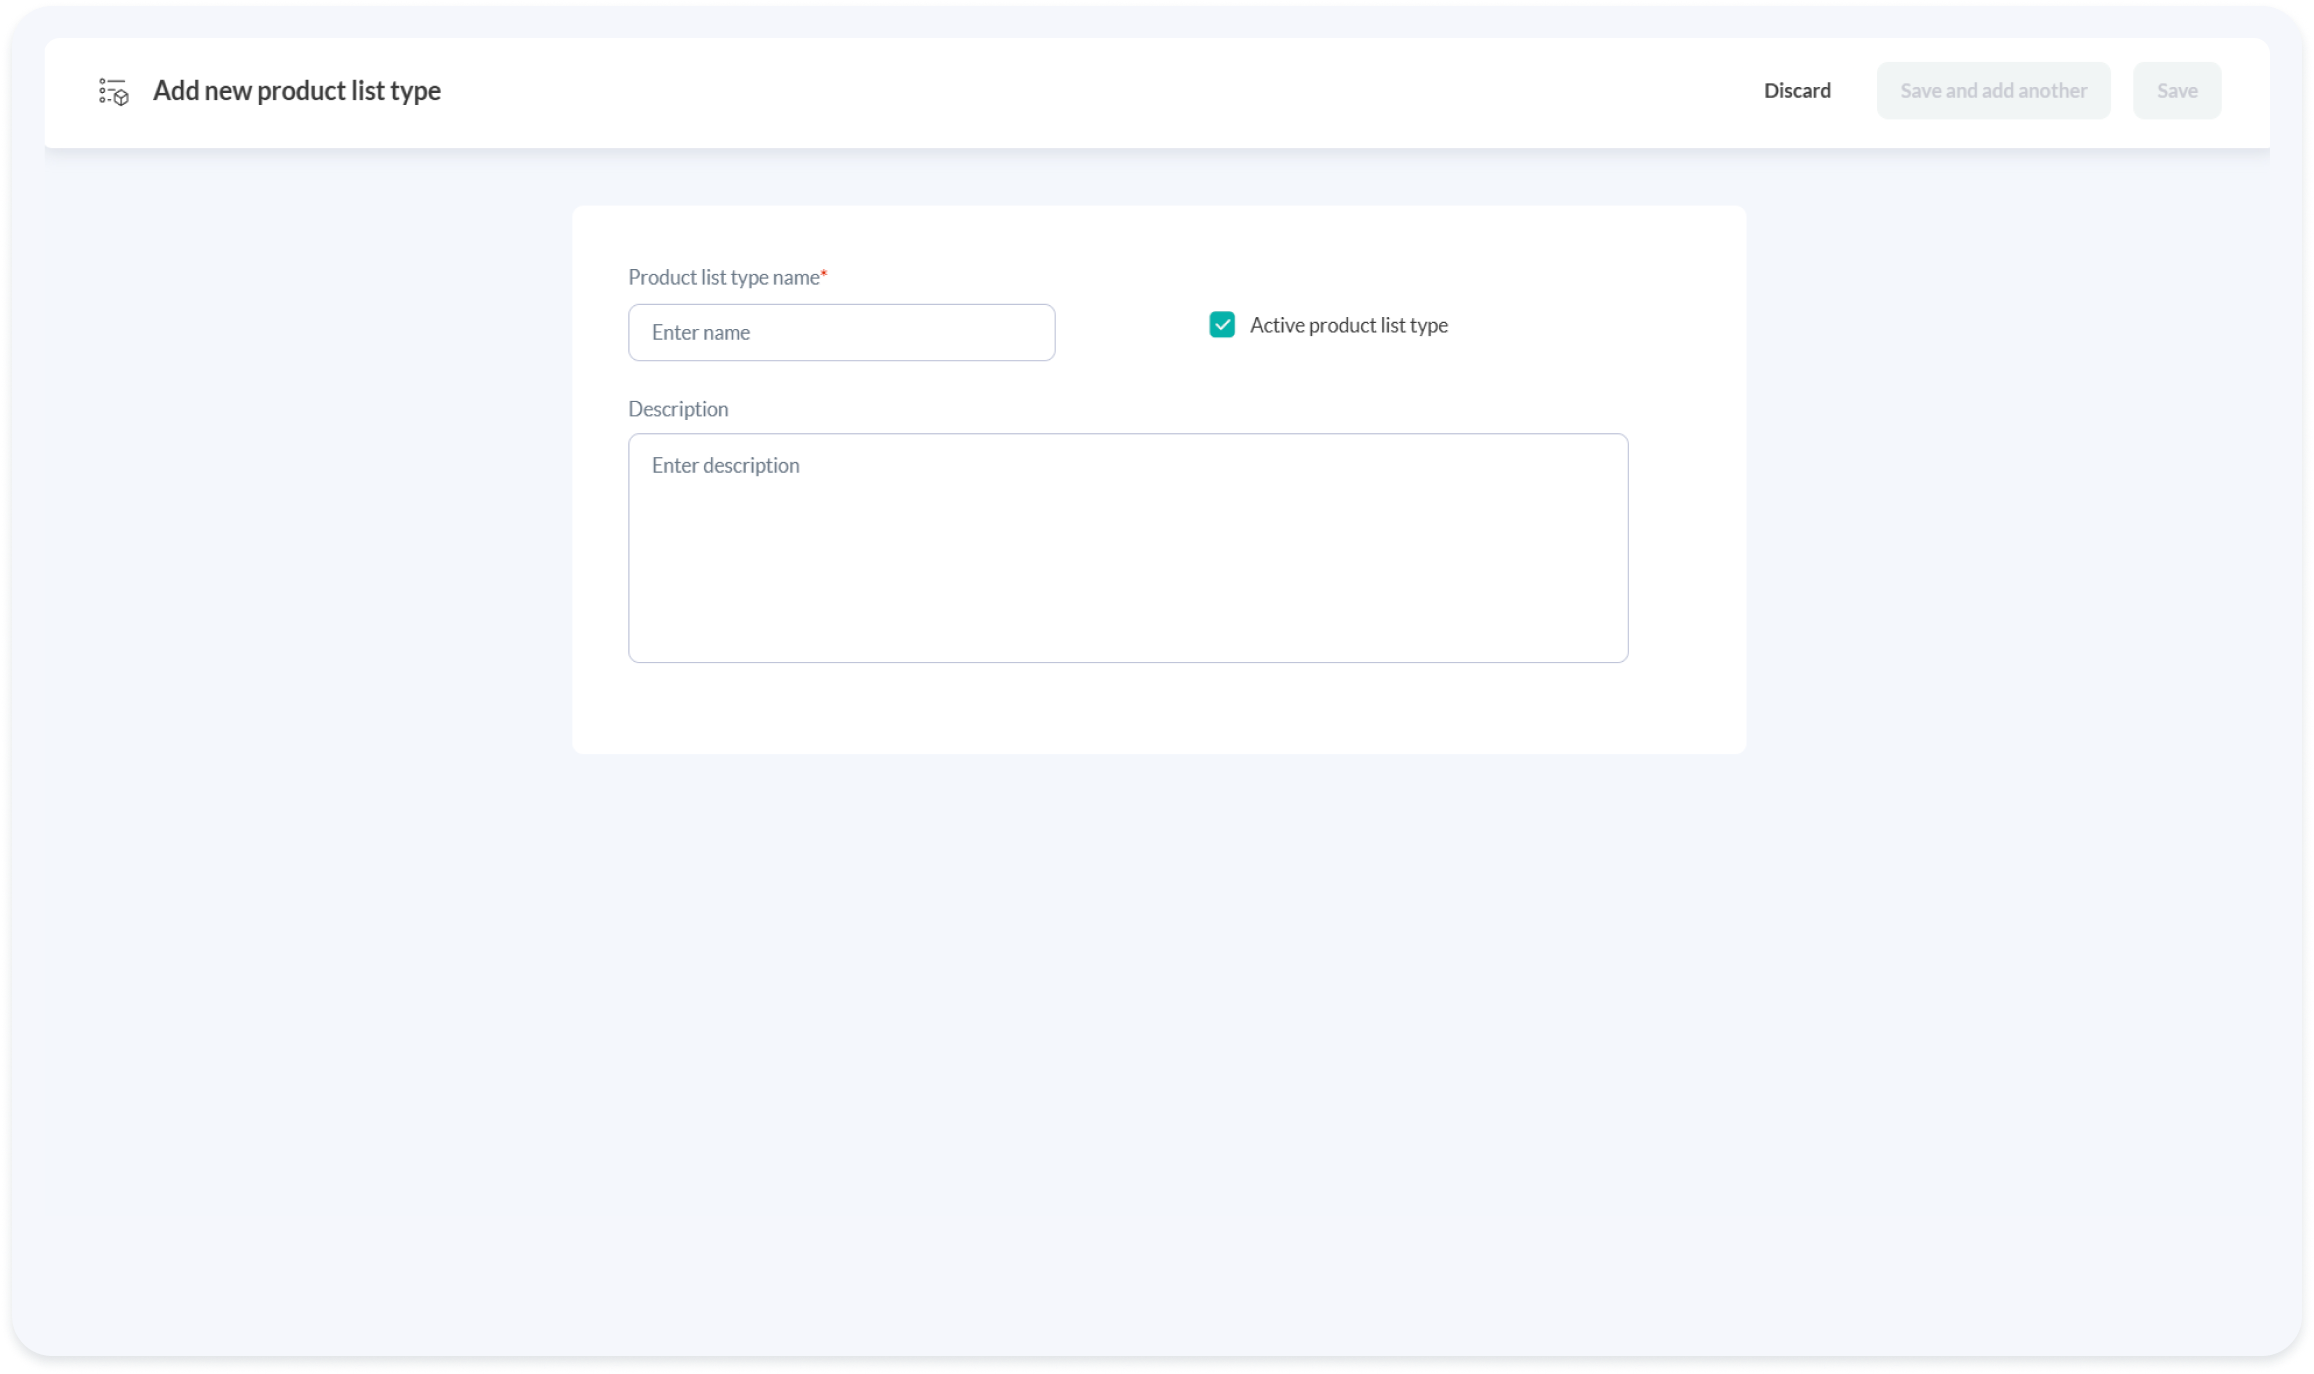Click the 'Product list type name' label
Screen dimensions: 2314x1374
click(723, 278)
